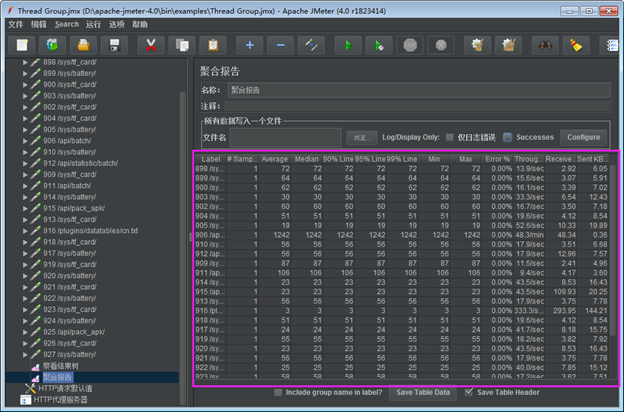The height and width of the screenshot is (412, 624).
Task: Expand the 912 /api/statistic/batch/ node
Action: click(x=25, y=163)
